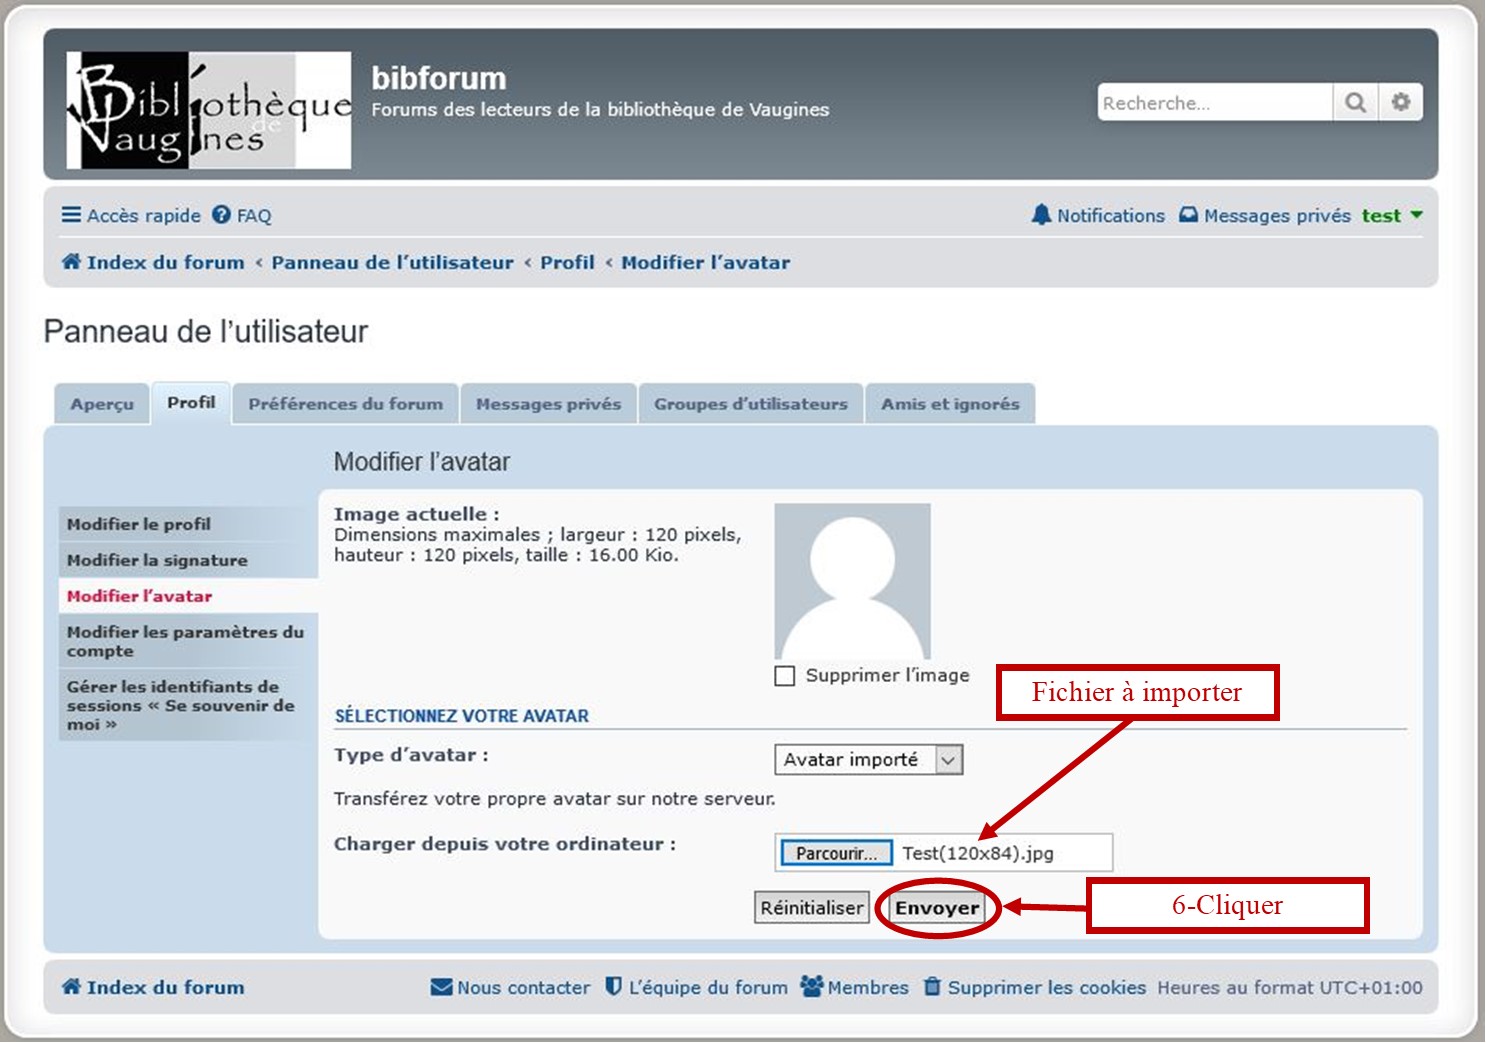Viewport: 1486px width, 1043px height.
Task: Expand the test user menu
Action: [1391, 215]
